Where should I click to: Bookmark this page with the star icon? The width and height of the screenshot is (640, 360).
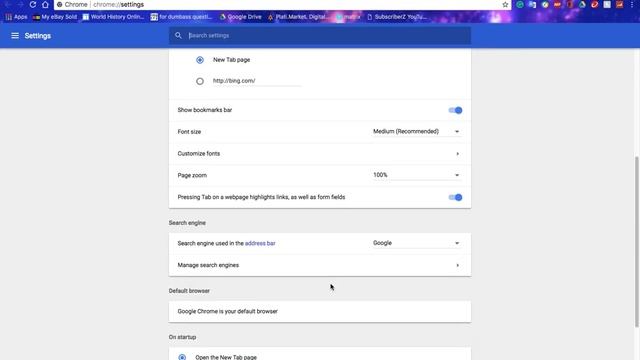pyautogui.click(x=505, y=4)
